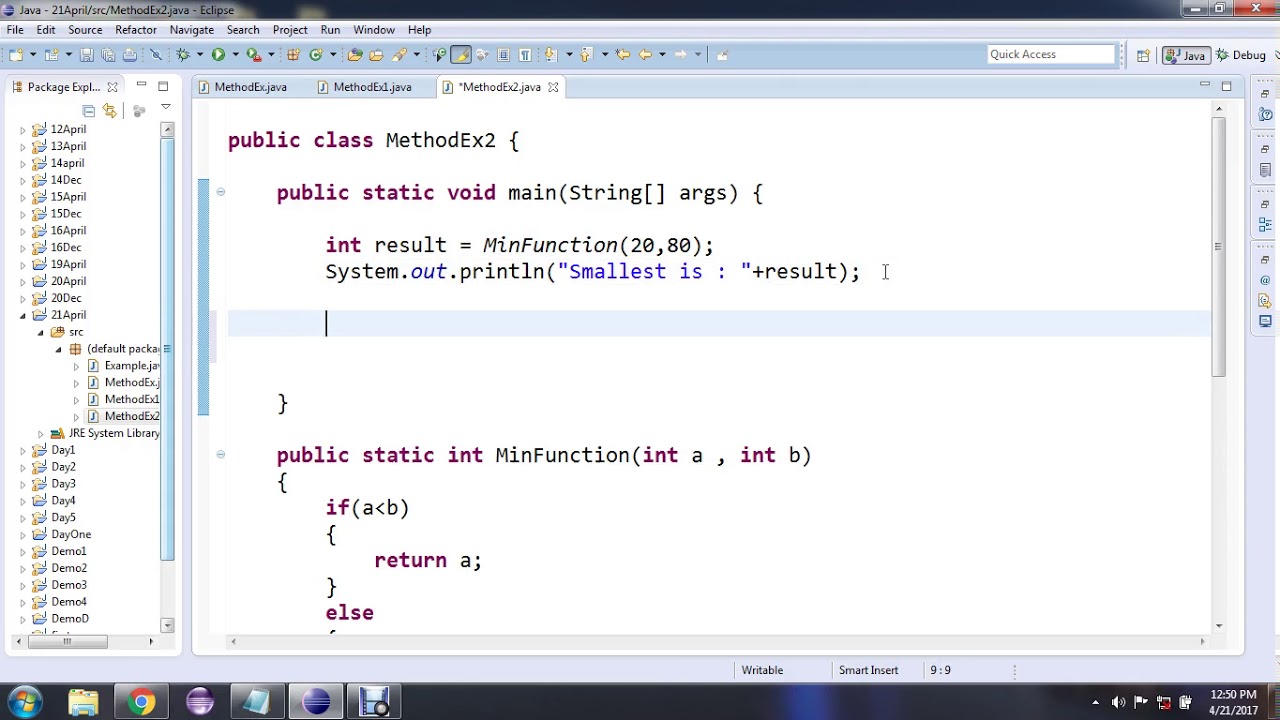Click Smart Insert status bar entry

[x=868, y=670]
